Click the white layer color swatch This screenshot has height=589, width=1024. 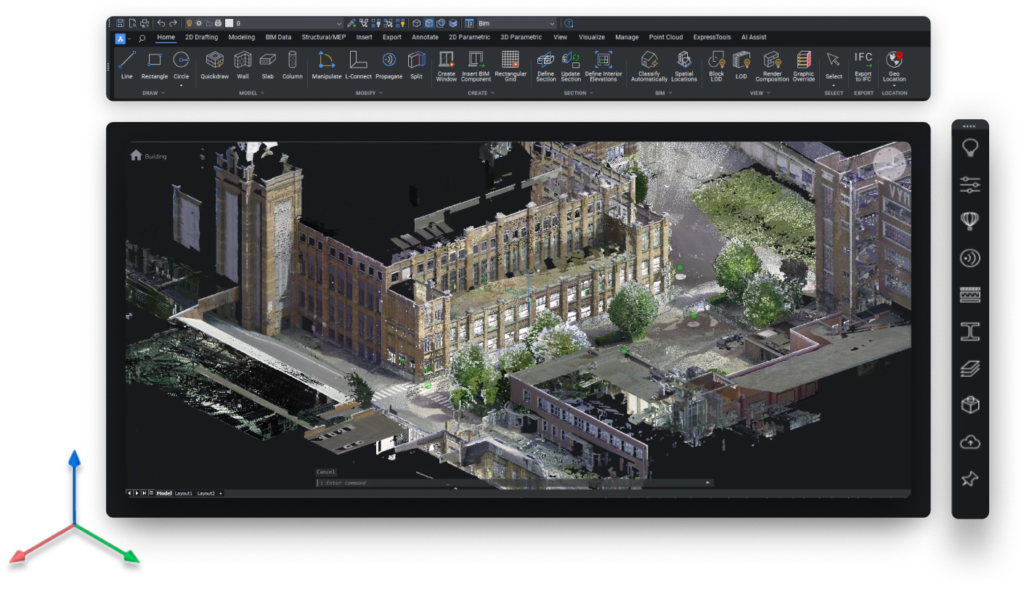pyautogui.click(x=229, y=23)
